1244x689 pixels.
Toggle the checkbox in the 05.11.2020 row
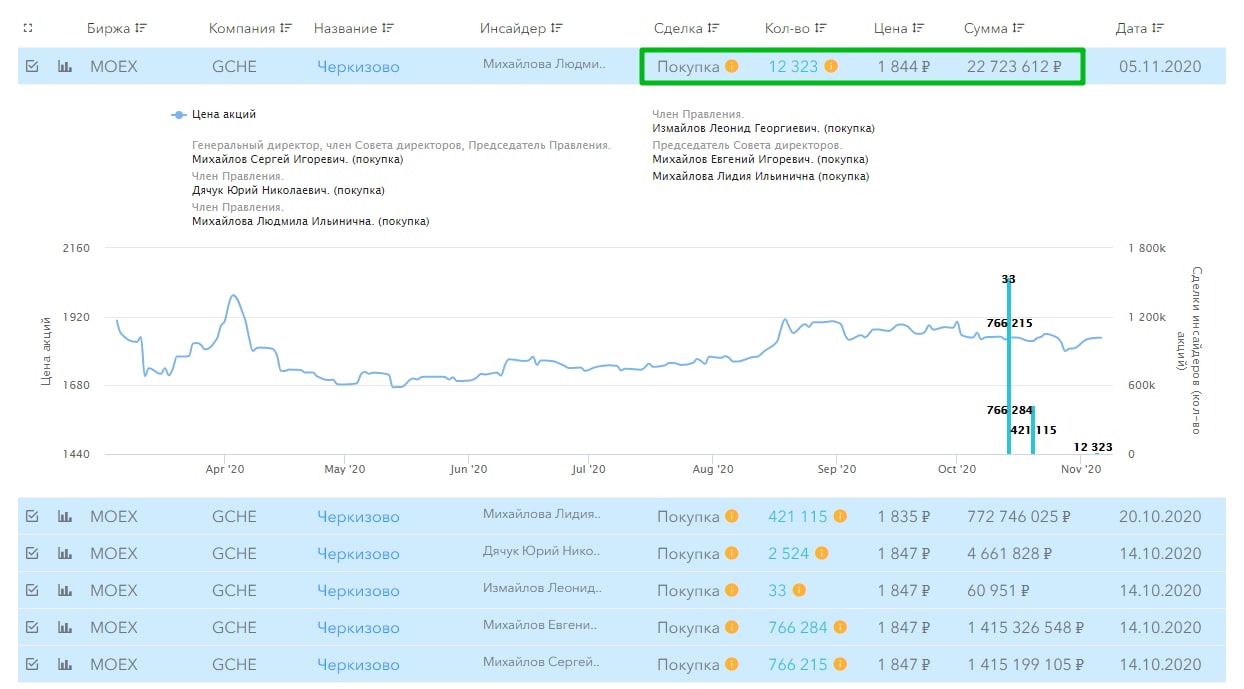point(32,67)
